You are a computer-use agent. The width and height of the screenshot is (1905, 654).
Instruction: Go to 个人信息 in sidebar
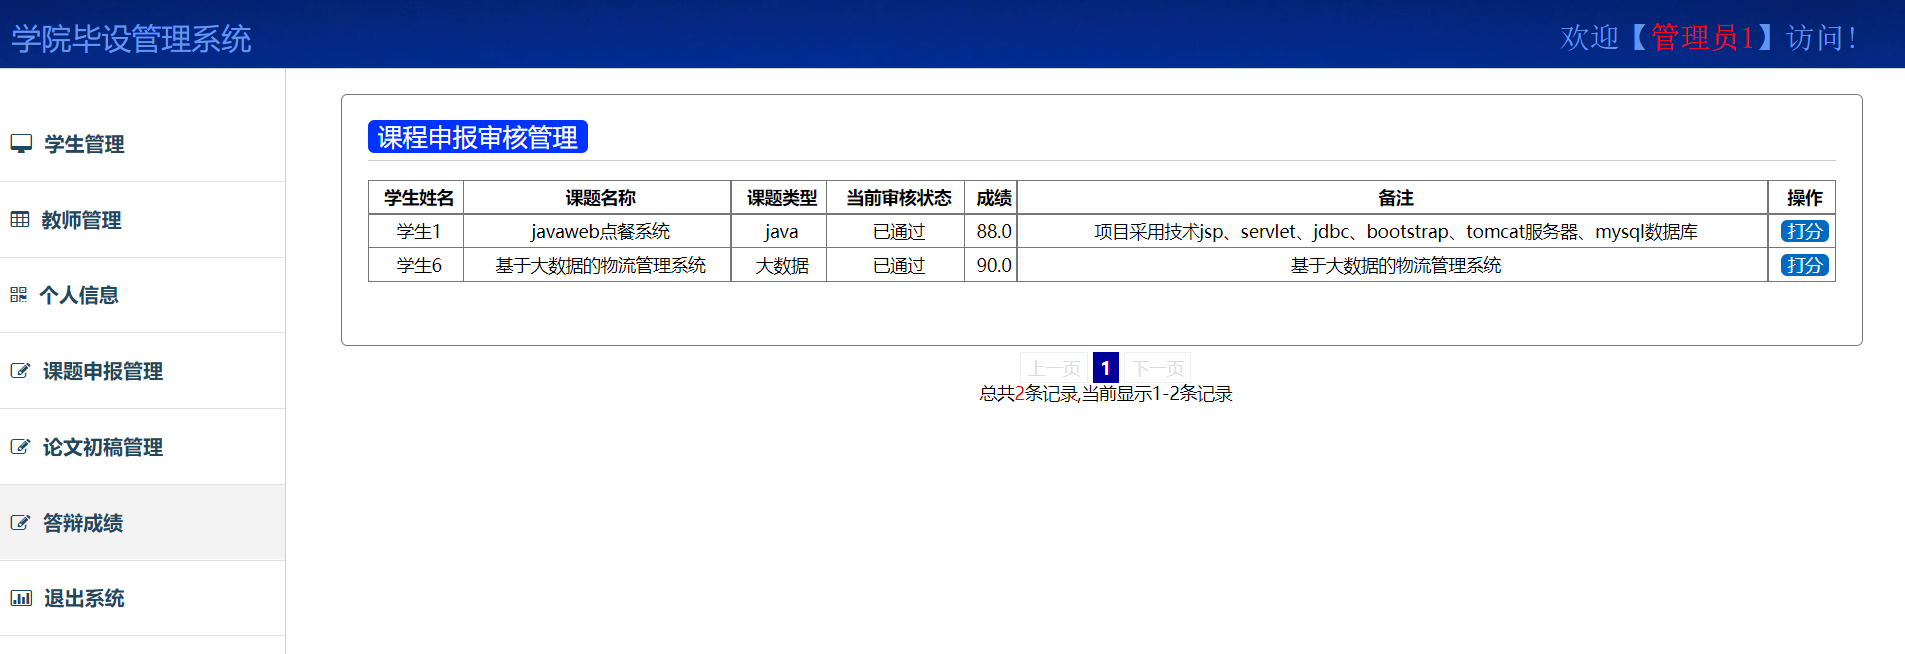click(x=79, y=295)
